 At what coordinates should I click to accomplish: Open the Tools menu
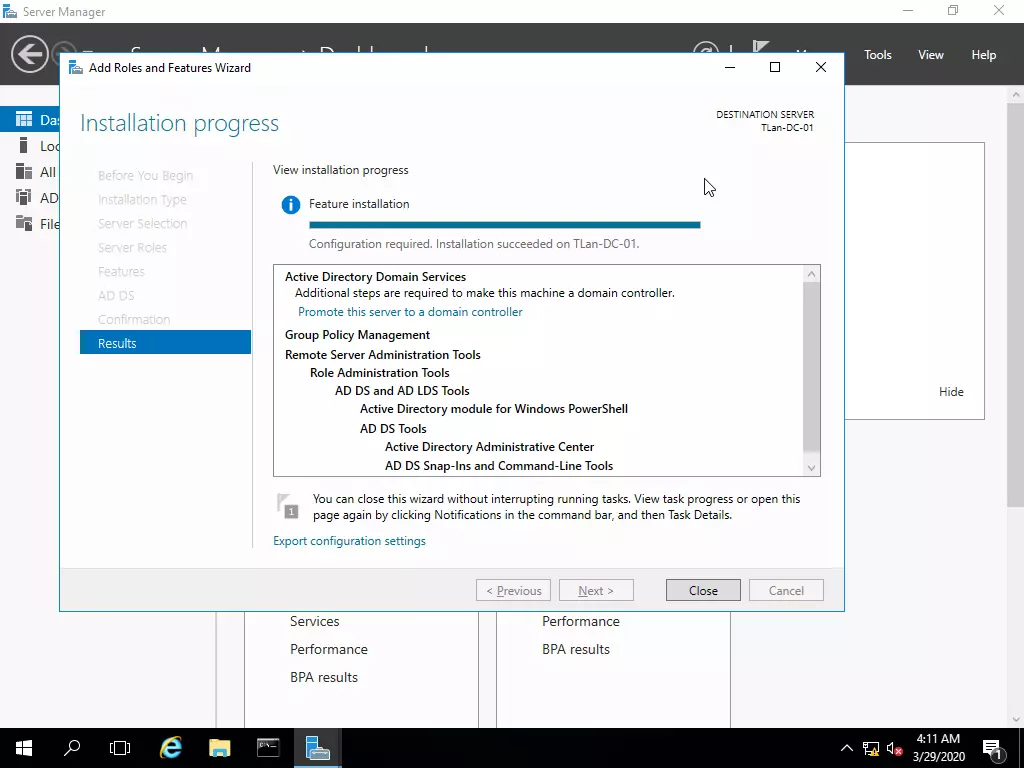(x=877, y=55)
